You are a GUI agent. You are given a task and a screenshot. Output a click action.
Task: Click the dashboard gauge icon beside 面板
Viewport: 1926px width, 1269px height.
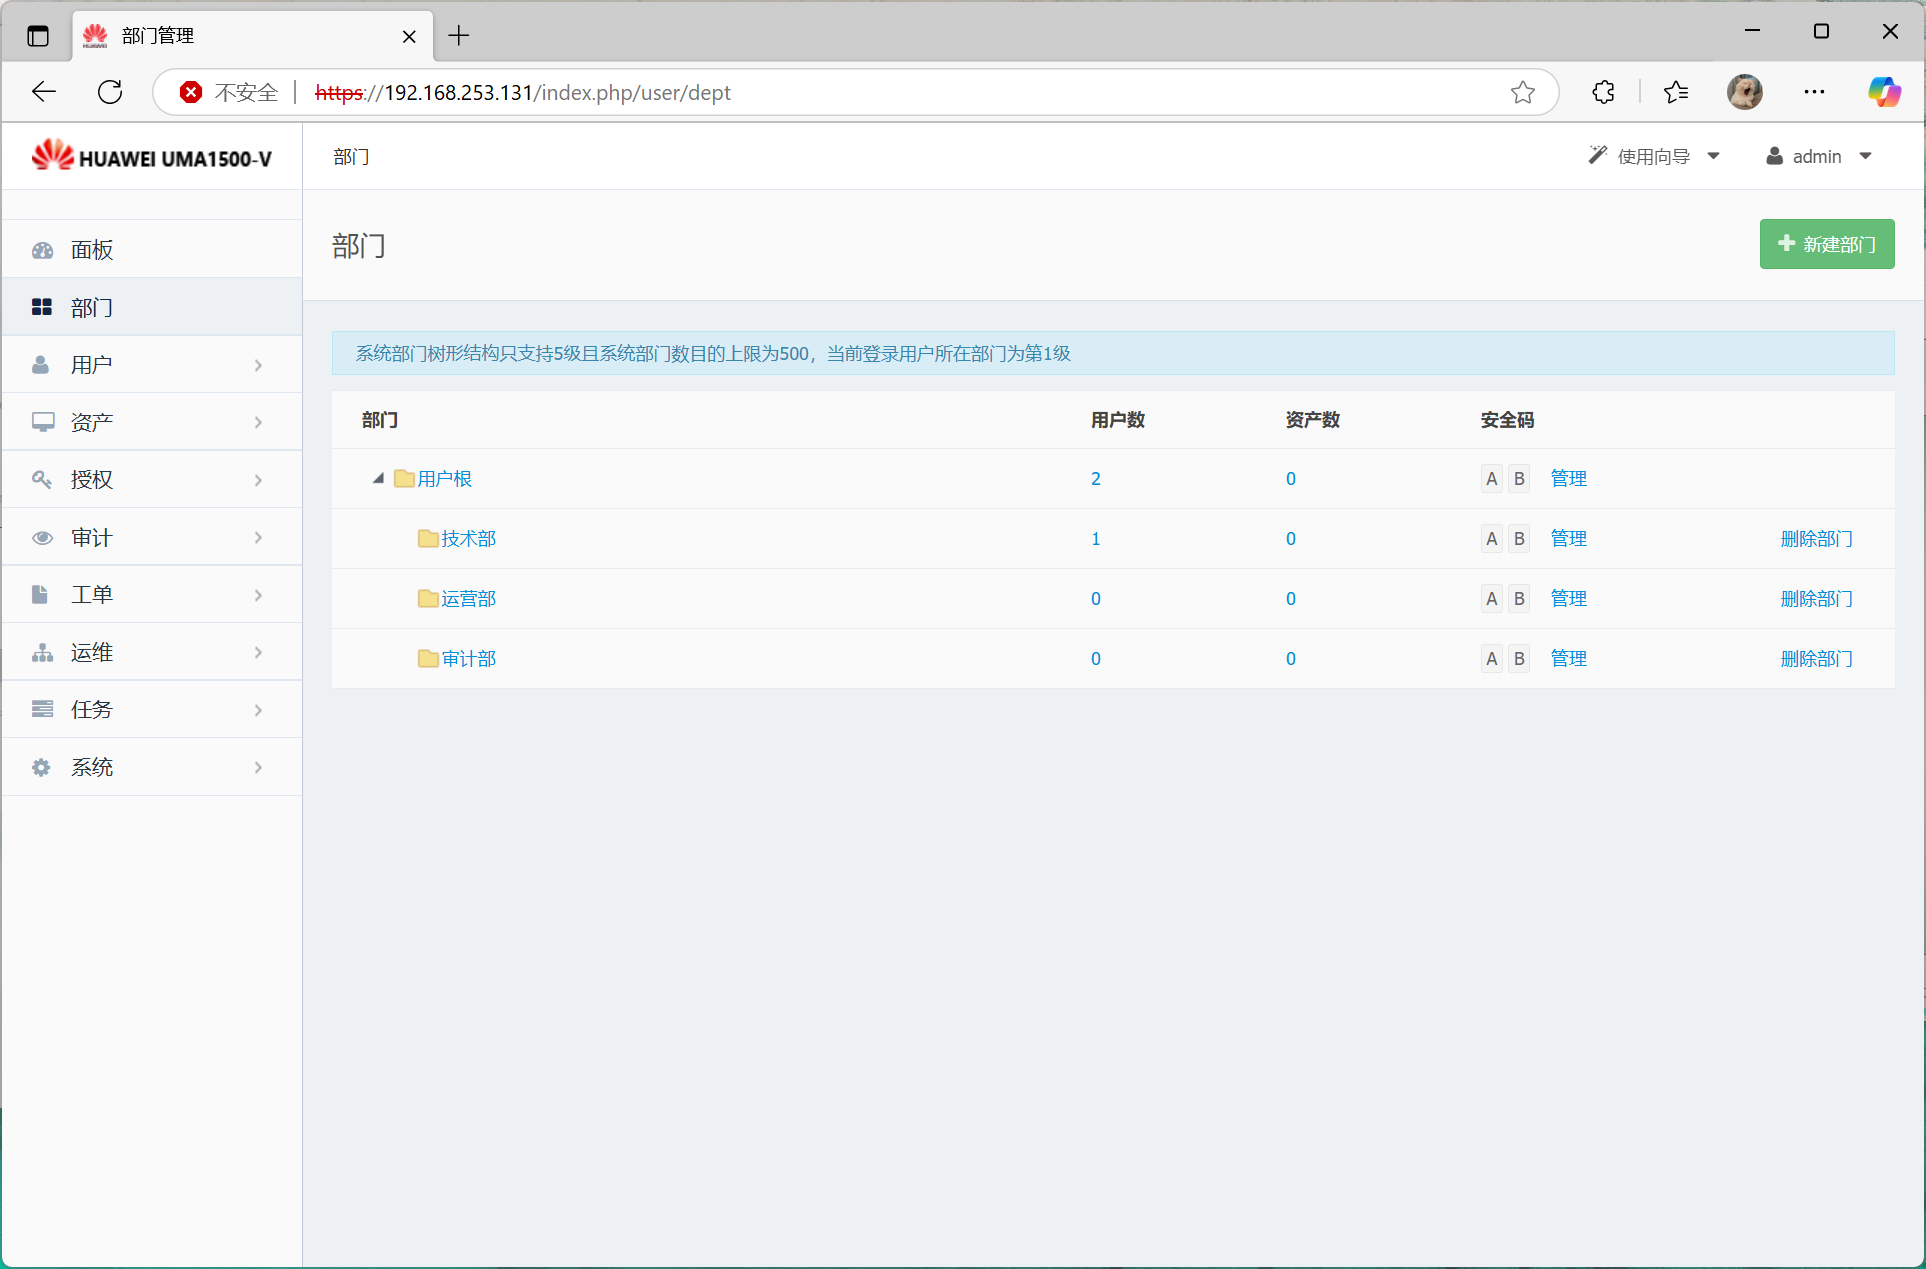pos(42,250)
